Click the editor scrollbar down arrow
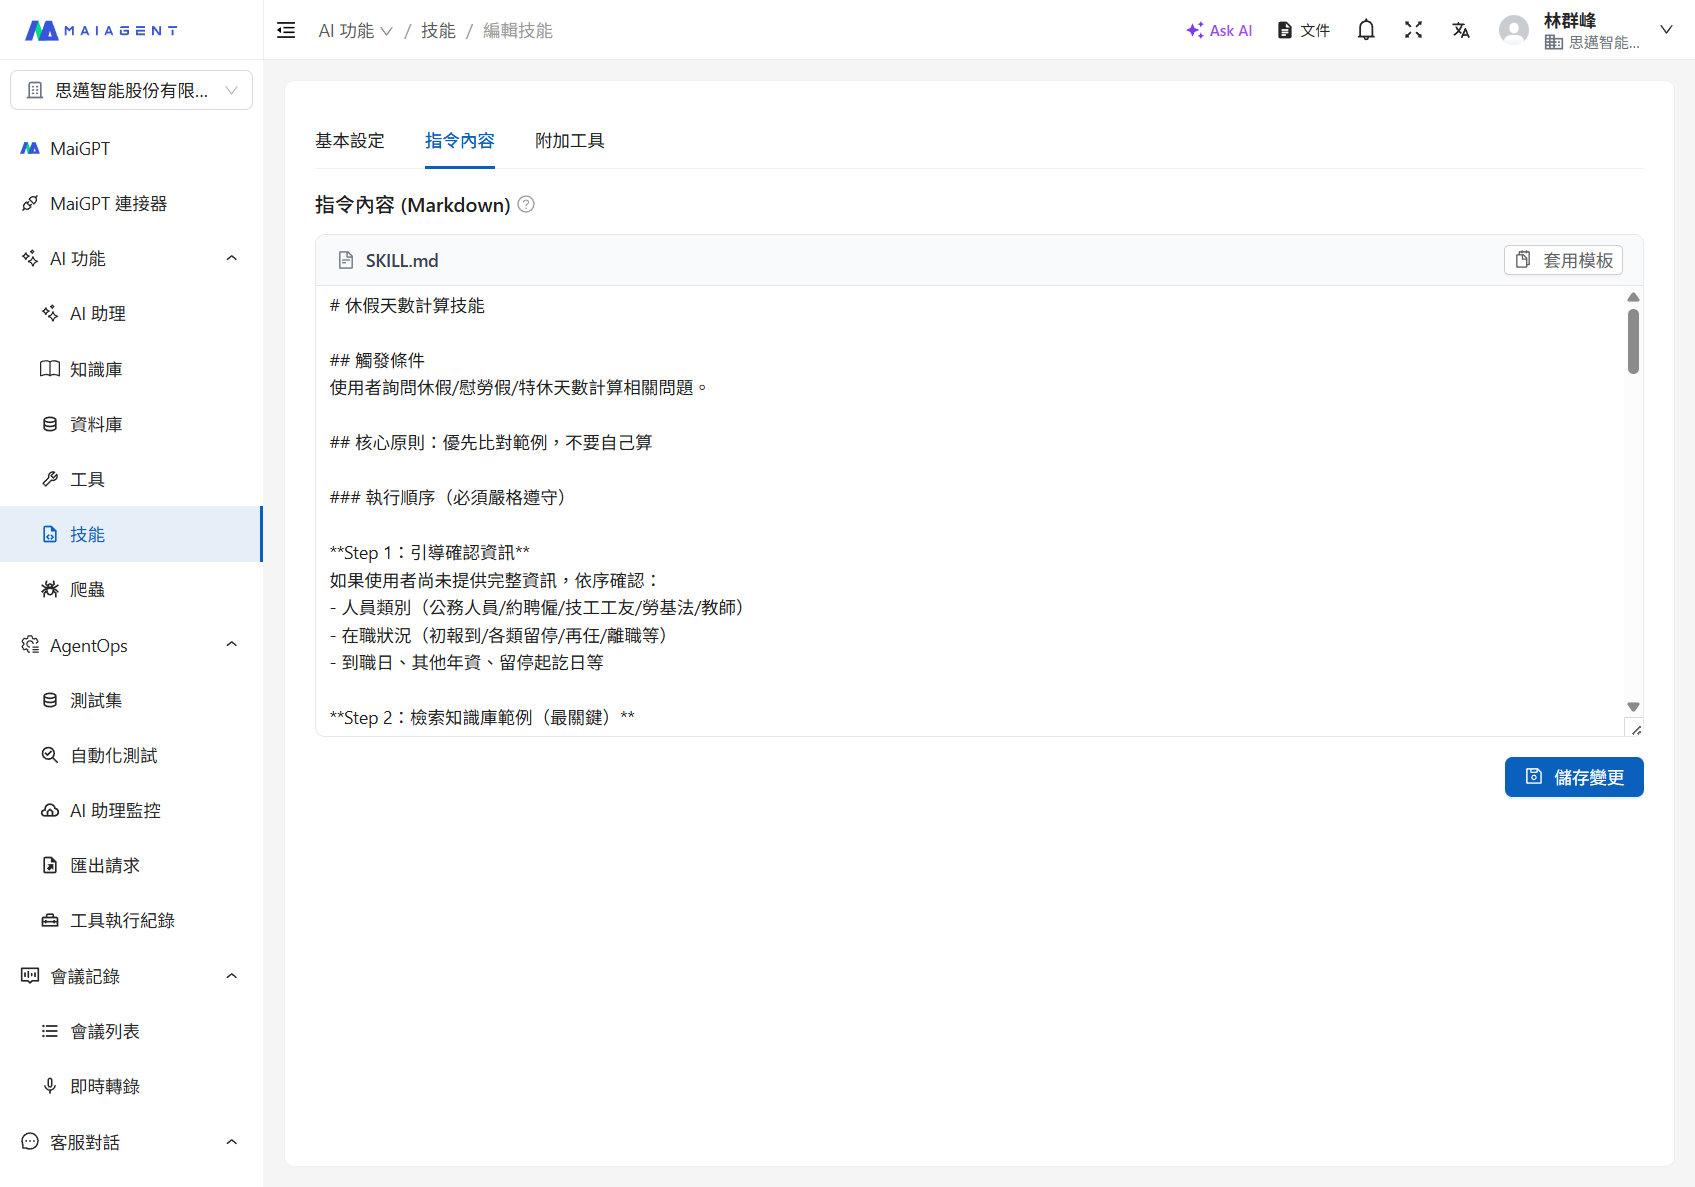 point(1633,707)
